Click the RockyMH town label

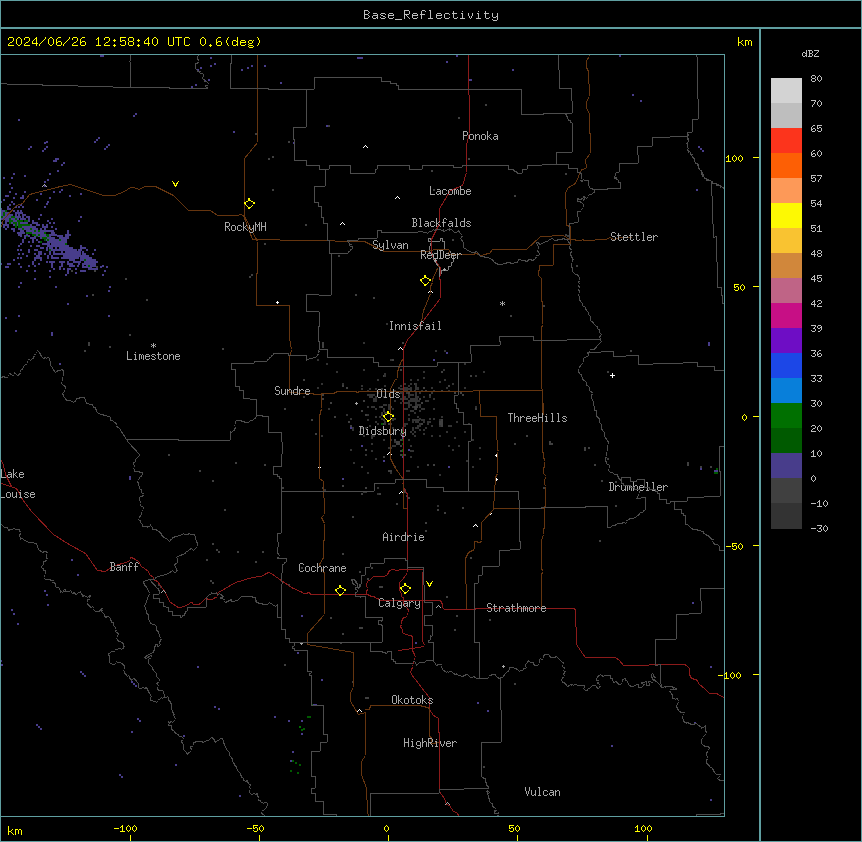pyautogui.click(x=245, y=227)
